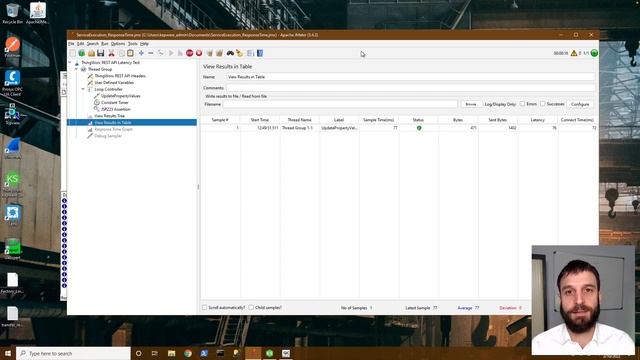
Task: Collapse the Loop Controller node arrow
Action: pyautogui.click(x=83, y=89)
